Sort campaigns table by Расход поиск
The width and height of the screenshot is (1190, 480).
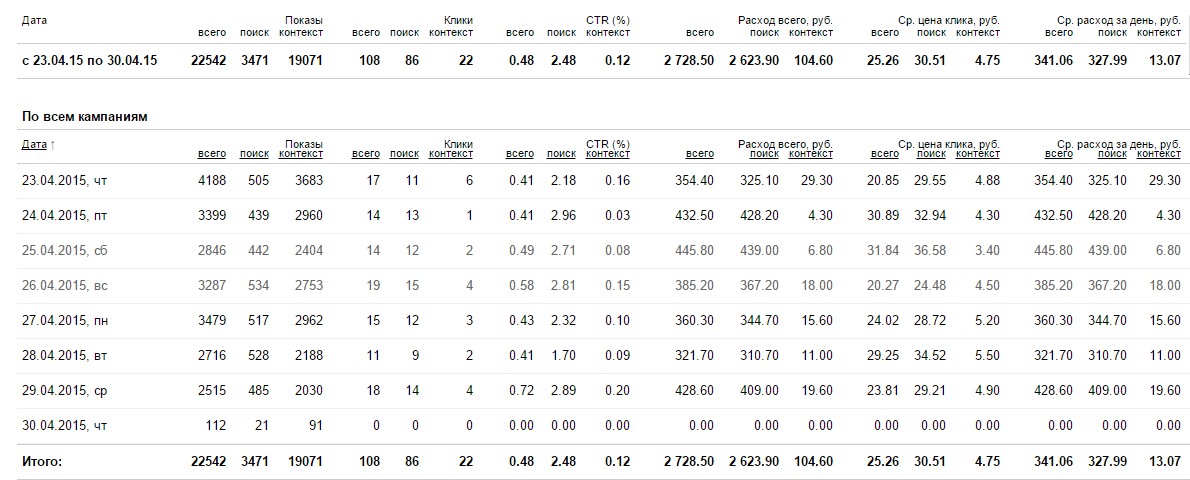[x=764, y=154]
